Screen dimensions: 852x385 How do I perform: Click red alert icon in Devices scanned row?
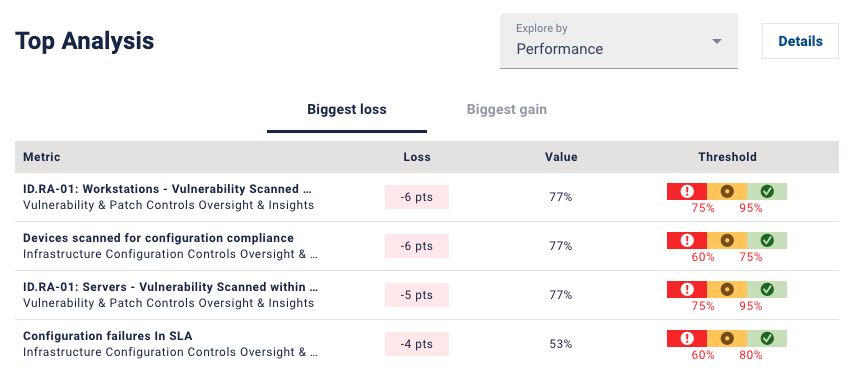687,240
